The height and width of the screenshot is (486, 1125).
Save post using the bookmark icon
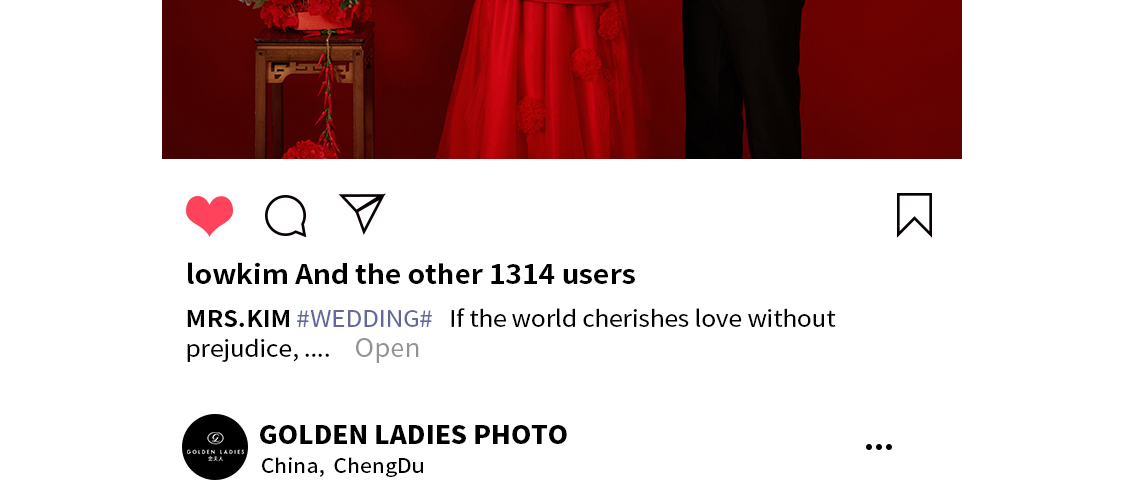pyautogui.click(x=914, y=215)
